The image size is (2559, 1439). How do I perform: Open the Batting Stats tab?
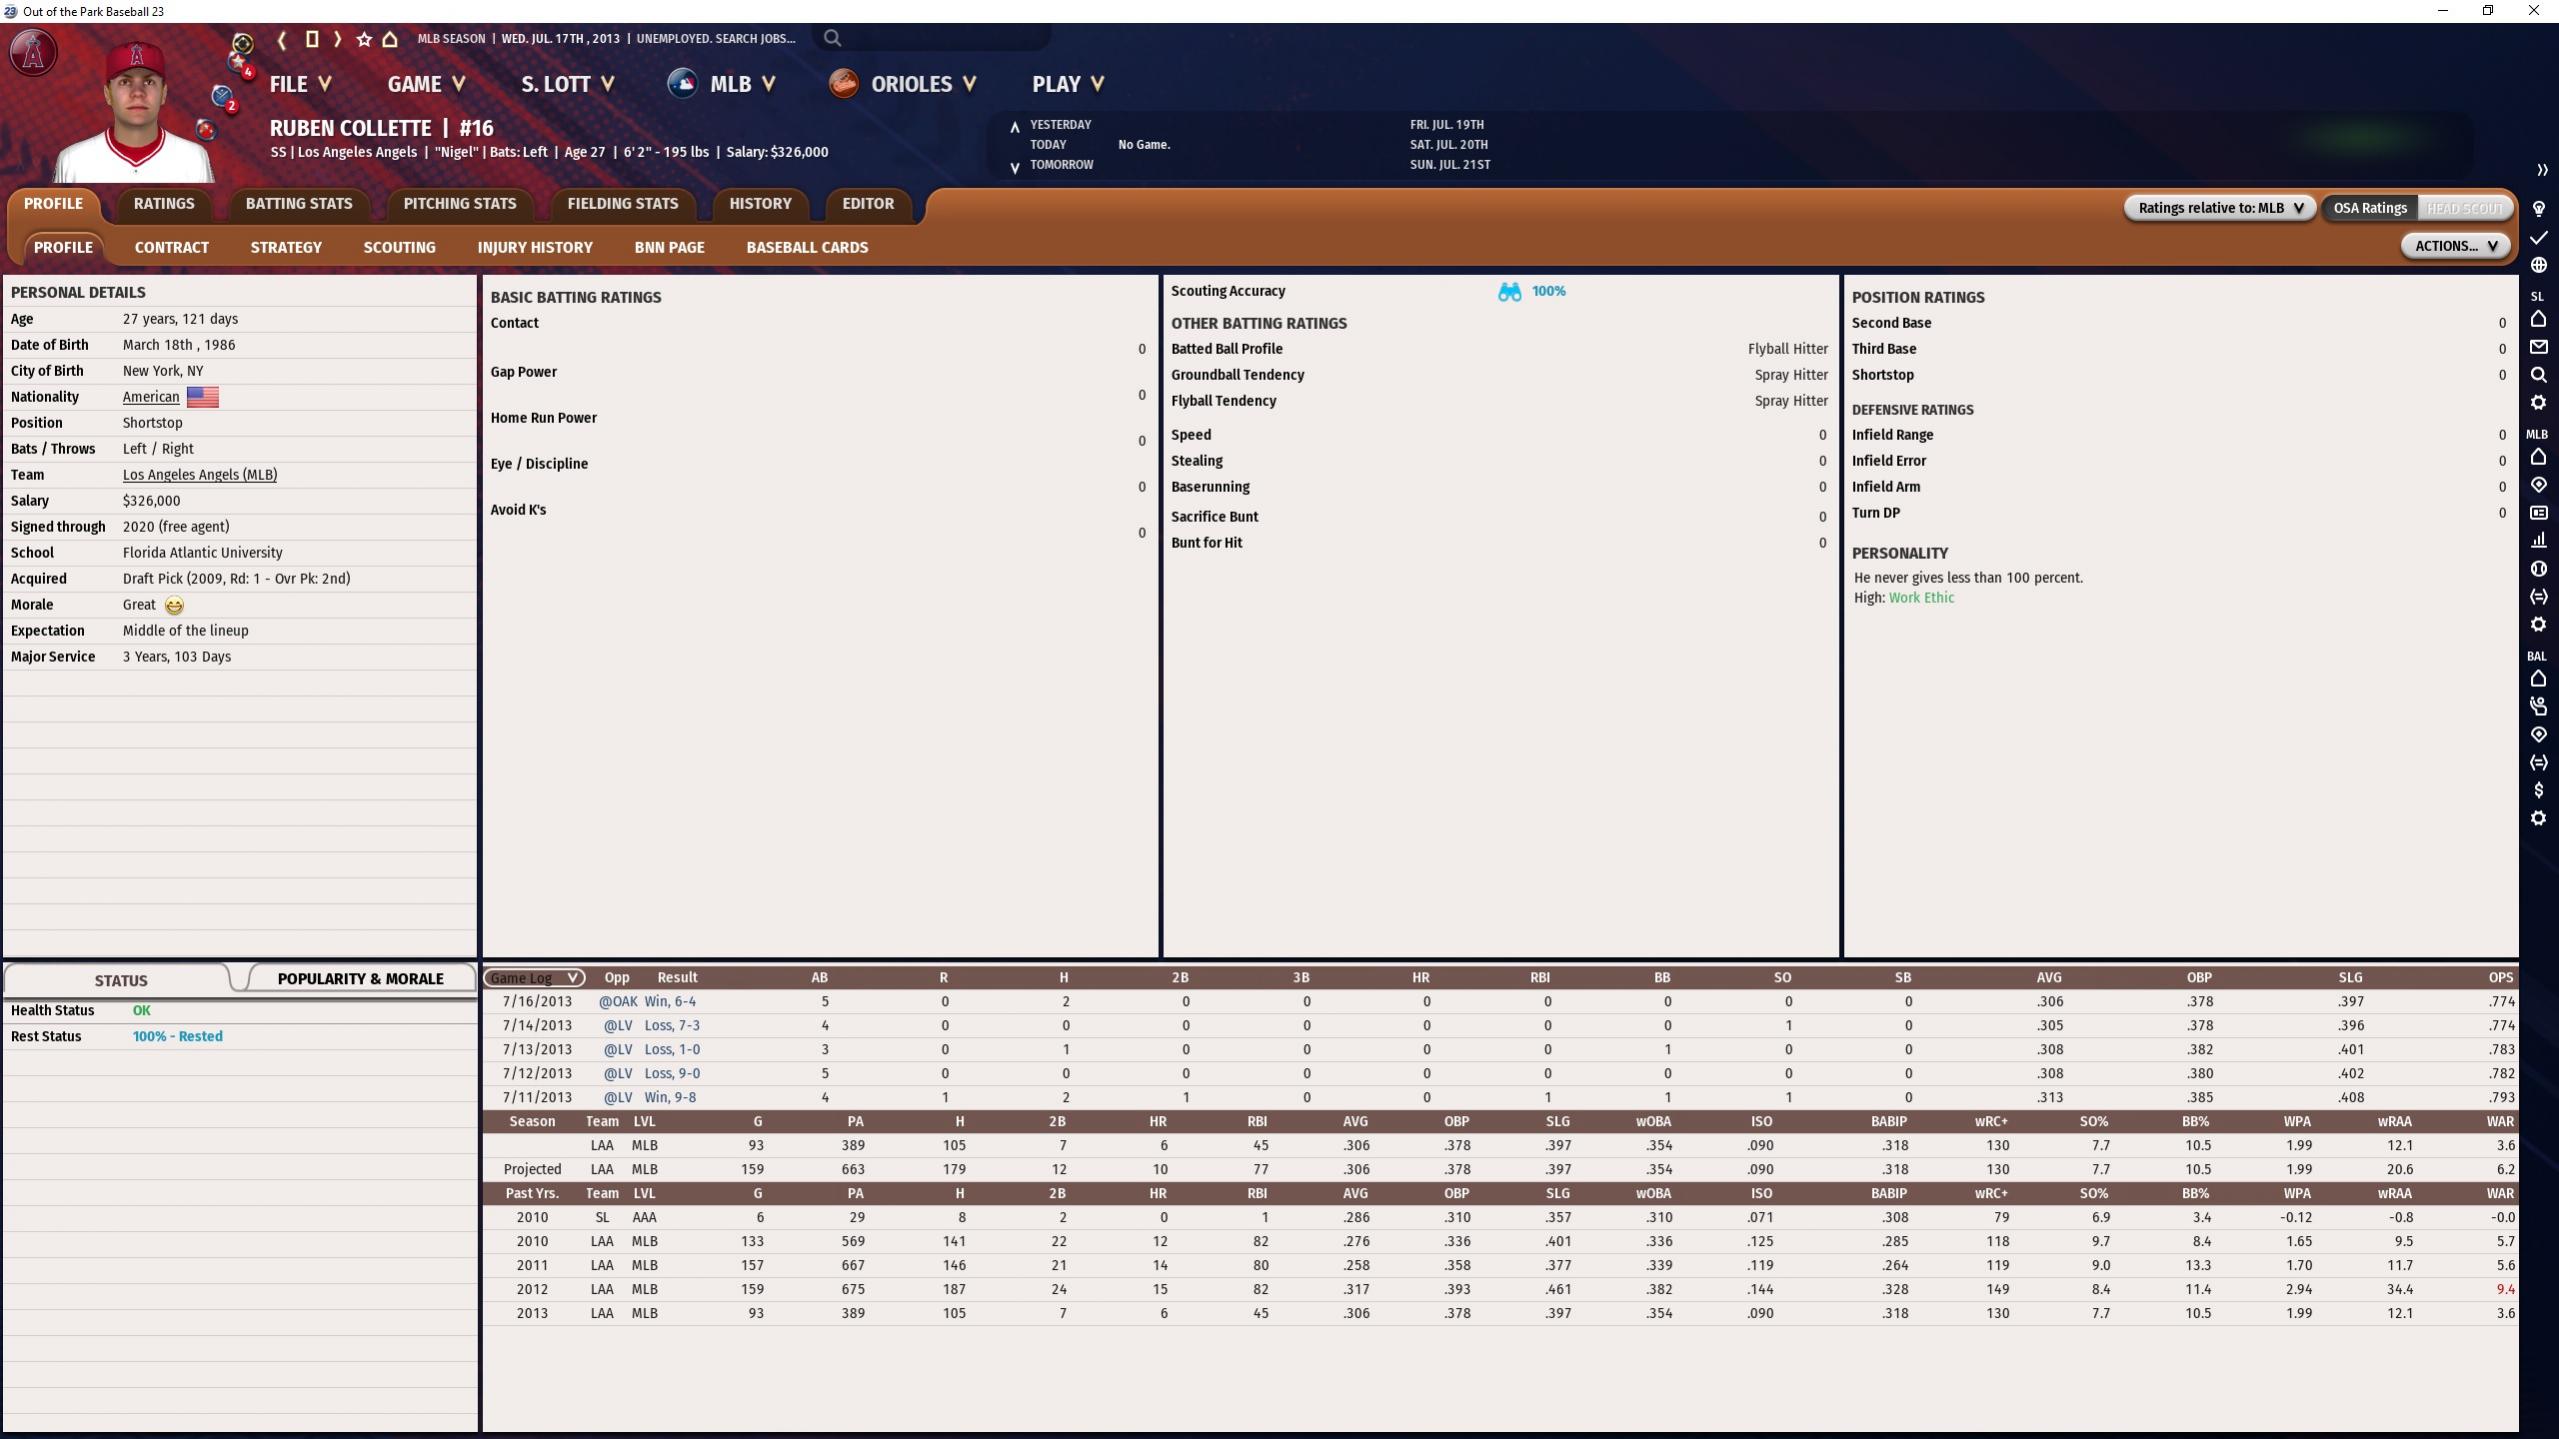point(299,203)
